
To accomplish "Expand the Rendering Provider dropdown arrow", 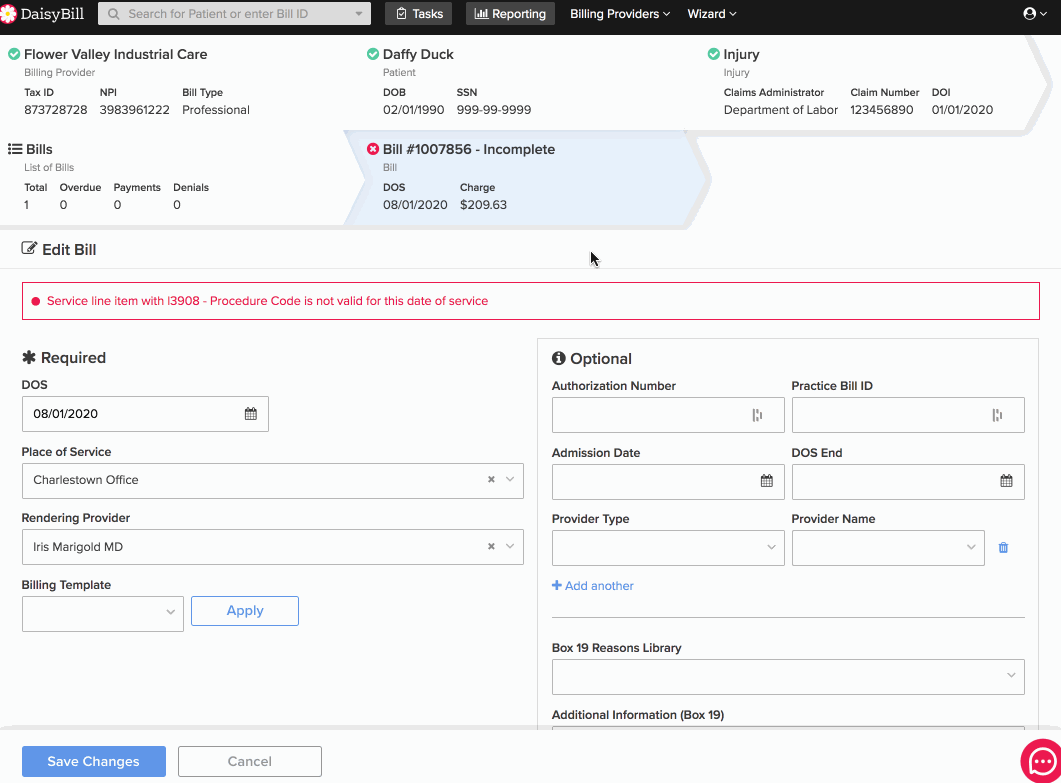I will [510, 546].
